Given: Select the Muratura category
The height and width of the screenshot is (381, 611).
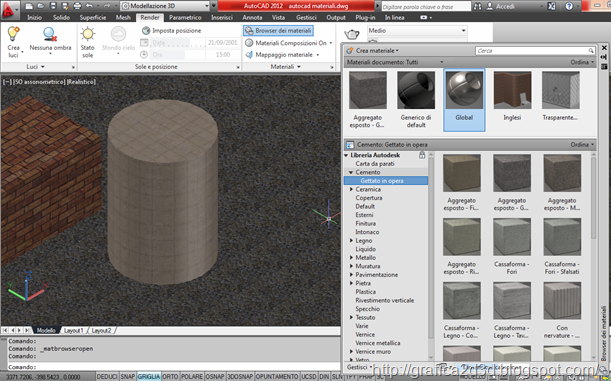Looking at the screenshot, I should [367, 266].
